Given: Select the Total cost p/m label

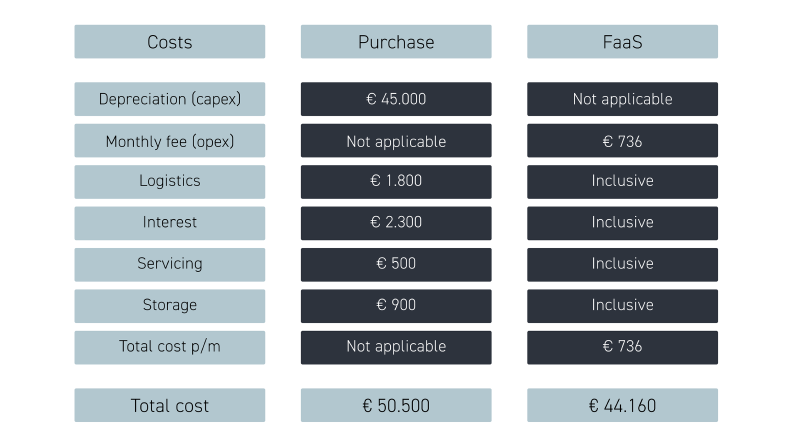Looking at the screenshot, I should tap(169, 346).
